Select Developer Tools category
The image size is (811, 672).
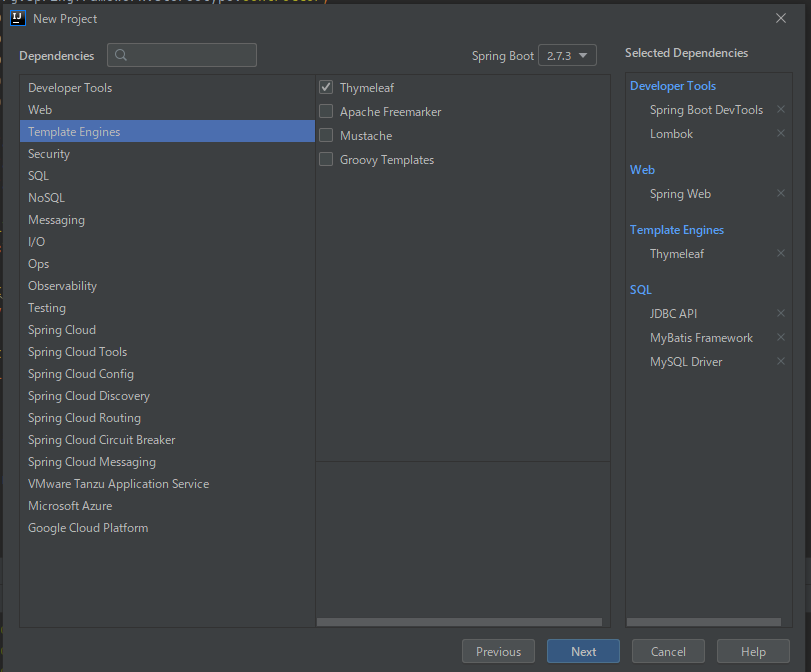(167, 88)
